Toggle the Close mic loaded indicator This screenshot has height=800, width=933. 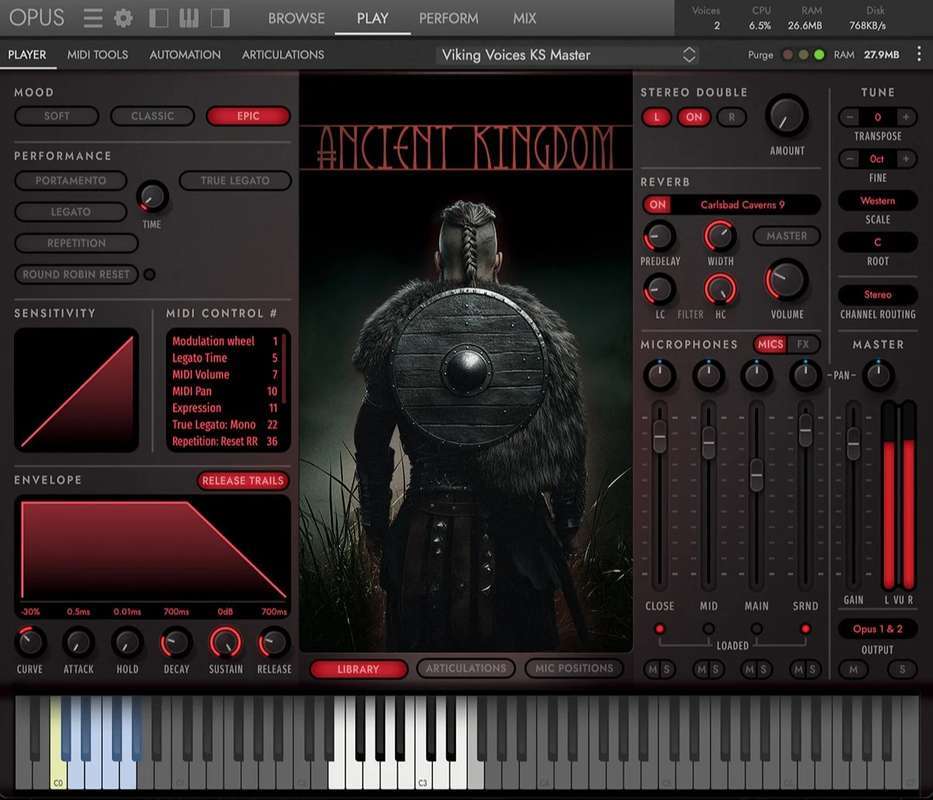[x=659, y=628]
